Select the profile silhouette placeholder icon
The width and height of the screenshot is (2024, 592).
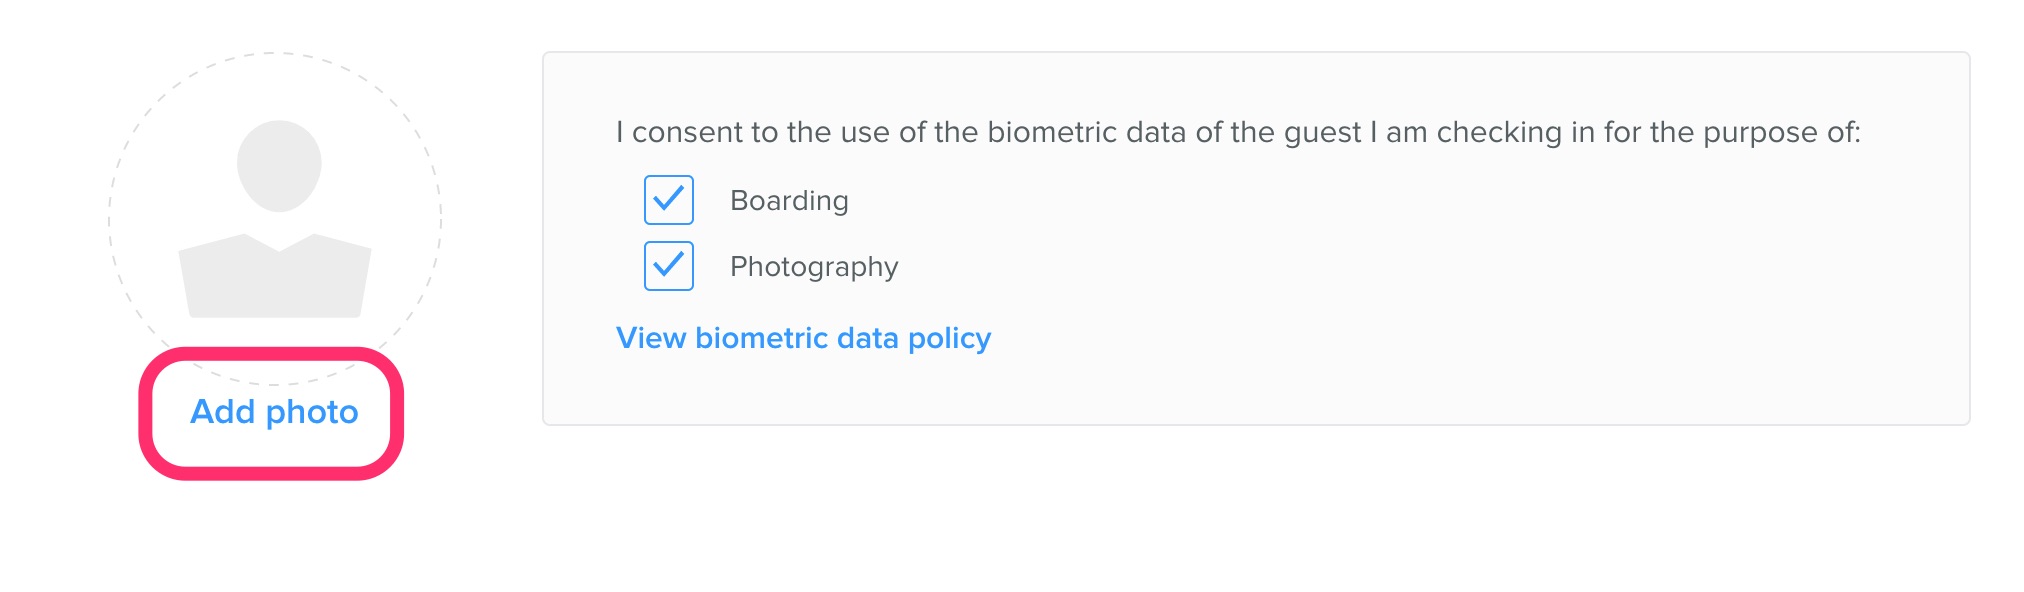pyautogui.click(x=275, y=219)
